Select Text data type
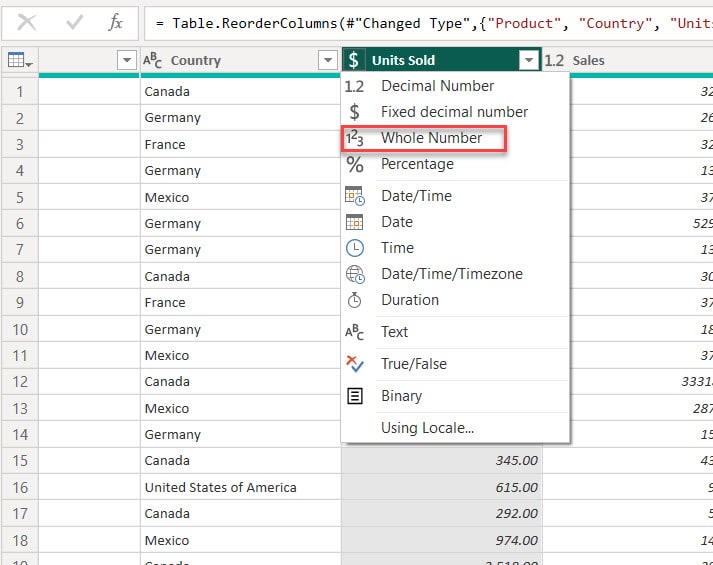 click(455, 332)
